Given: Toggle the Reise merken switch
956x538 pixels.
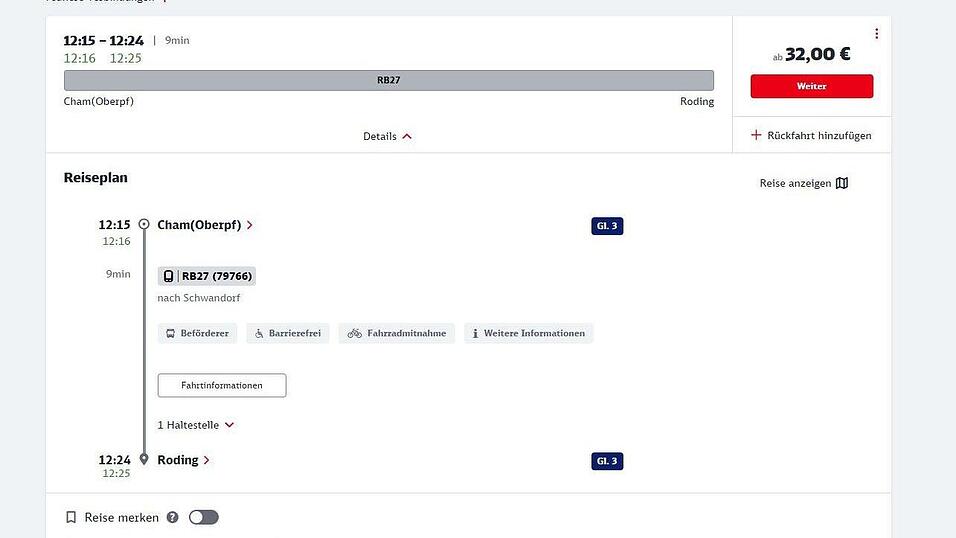Looking at the screenshot, I should pyautogui.click(x=203, y=517).
